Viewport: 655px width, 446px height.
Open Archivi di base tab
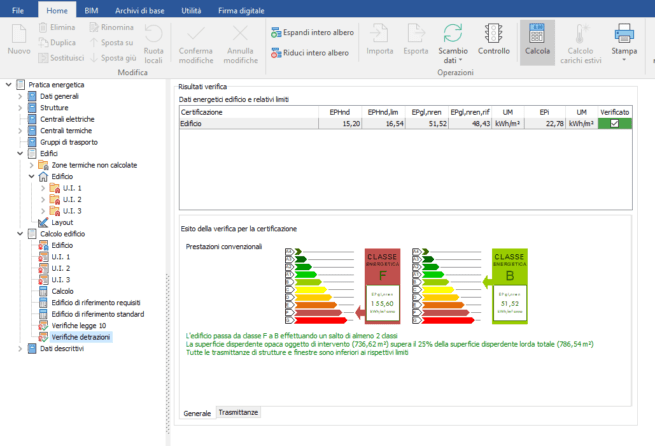[x=140, y=10]
